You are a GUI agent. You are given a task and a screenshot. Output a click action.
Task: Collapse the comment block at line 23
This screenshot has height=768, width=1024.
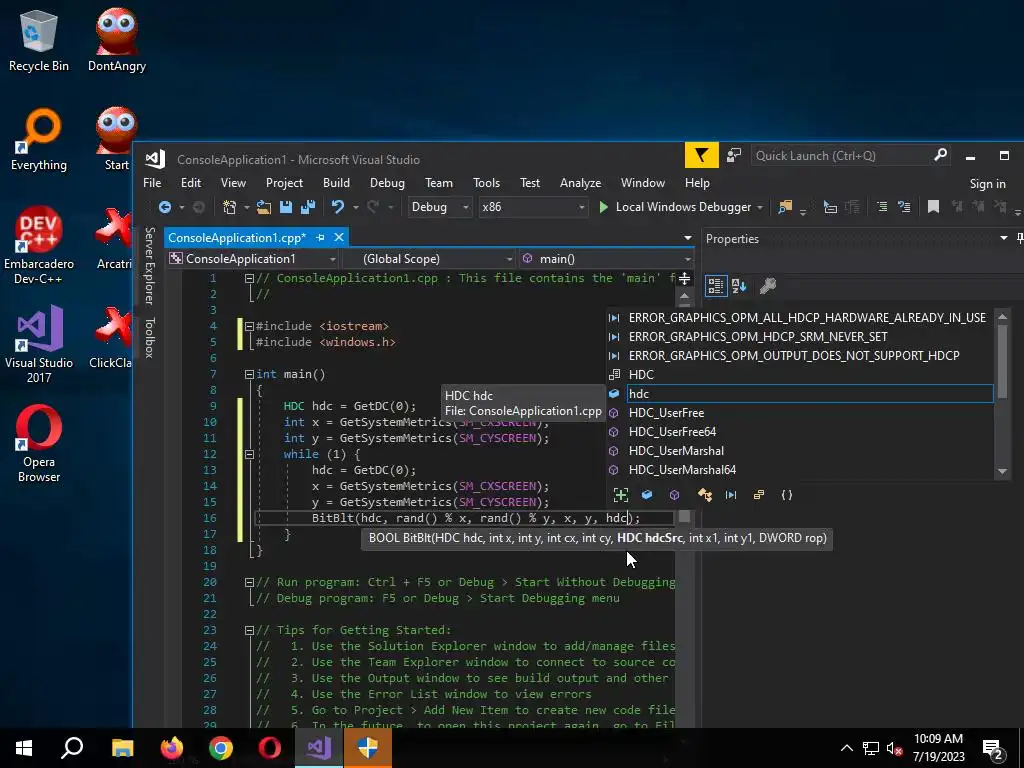point(249,631)
